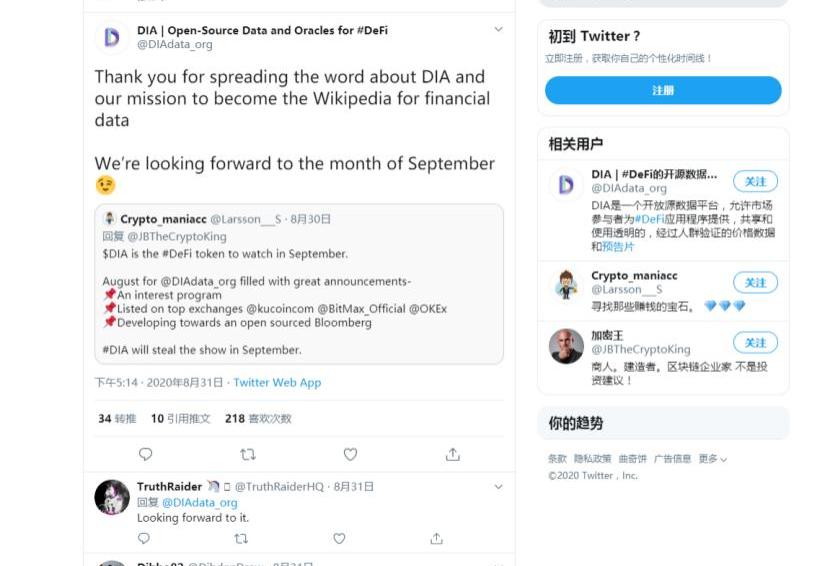Share the DIA main tweet
The height and width of the screenshot is (566, 832).
pos(453,454)
